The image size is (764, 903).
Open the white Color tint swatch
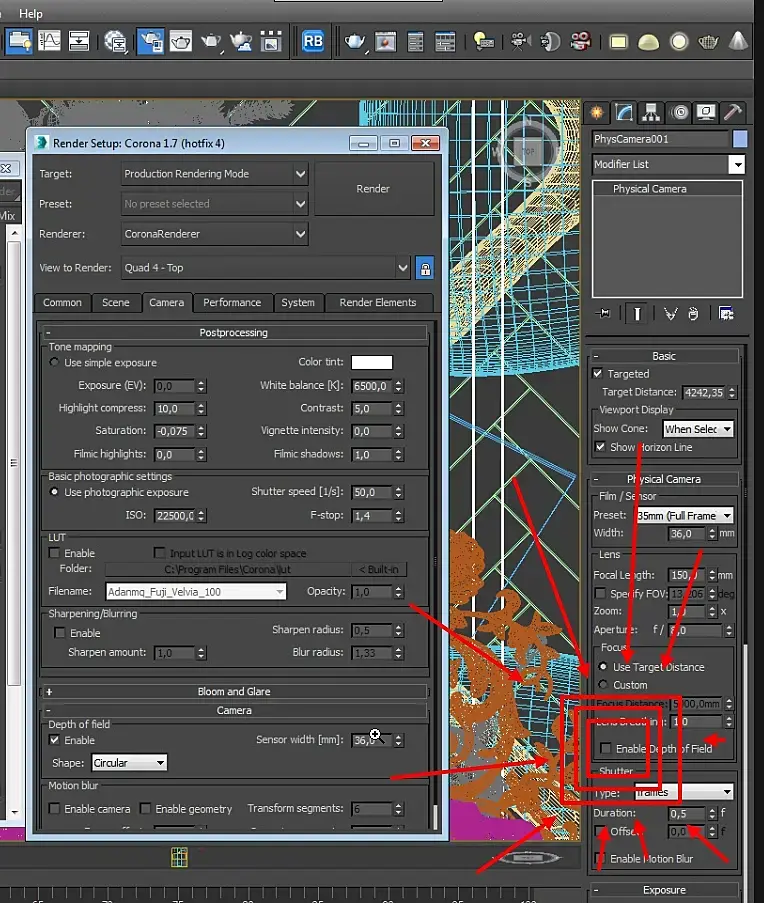coord(372,362)
